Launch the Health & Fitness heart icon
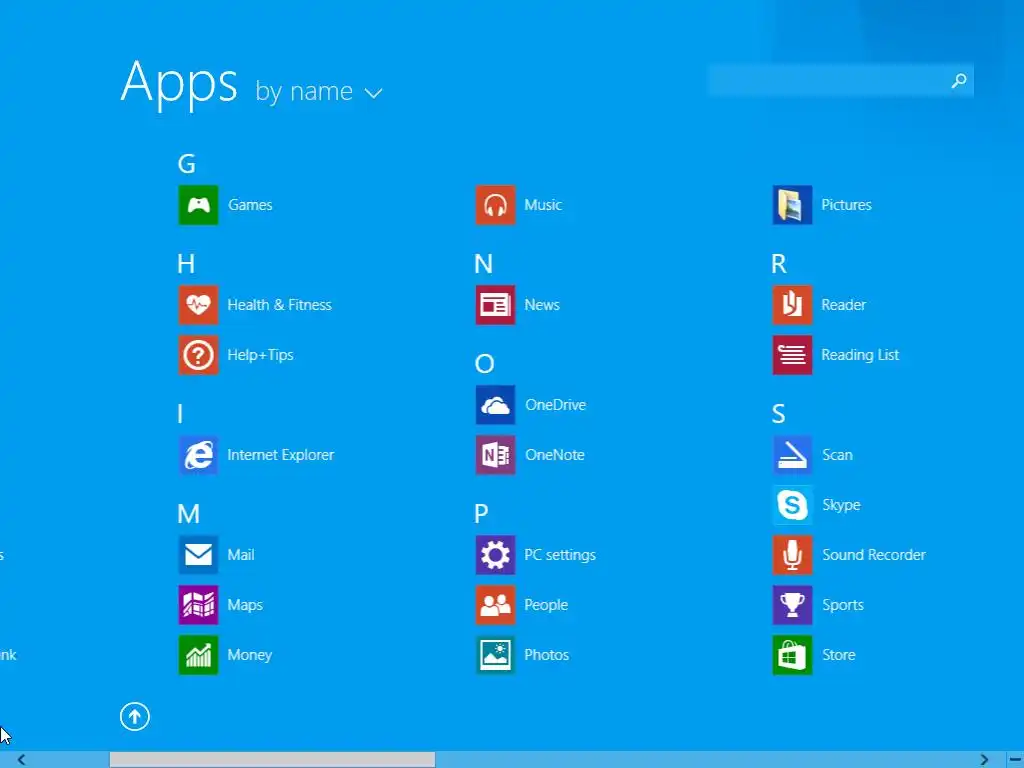This screenshot has height=768, width=1024. pos(199,305)
